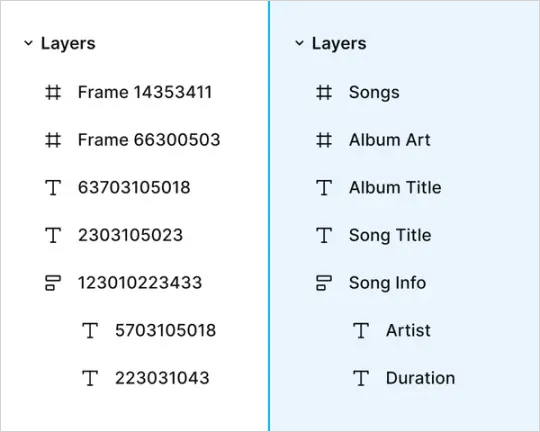Click text icon next to Duration layer
The height and width of the screenshot is (432, 540).
[361, 378]
